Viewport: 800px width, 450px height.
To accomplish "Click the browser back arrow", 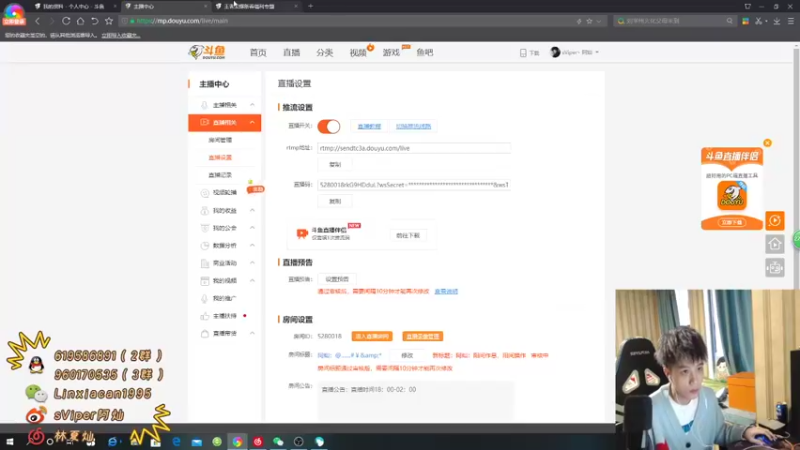I will pyautogui.click(x=37, y=21).
